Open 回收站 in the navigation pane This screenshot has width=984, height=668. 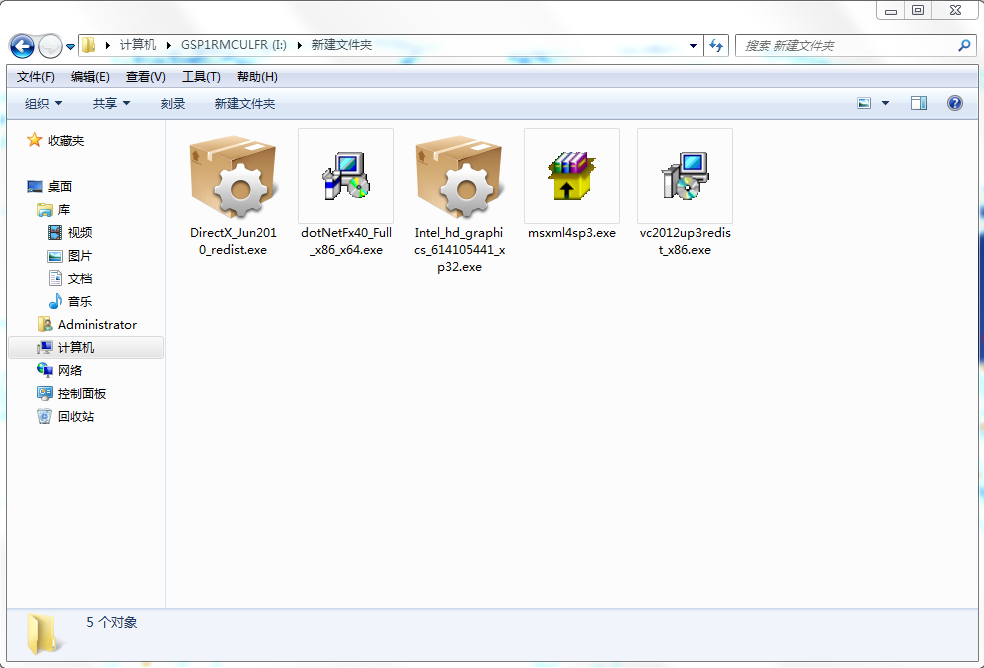click(x=75, y=416)
